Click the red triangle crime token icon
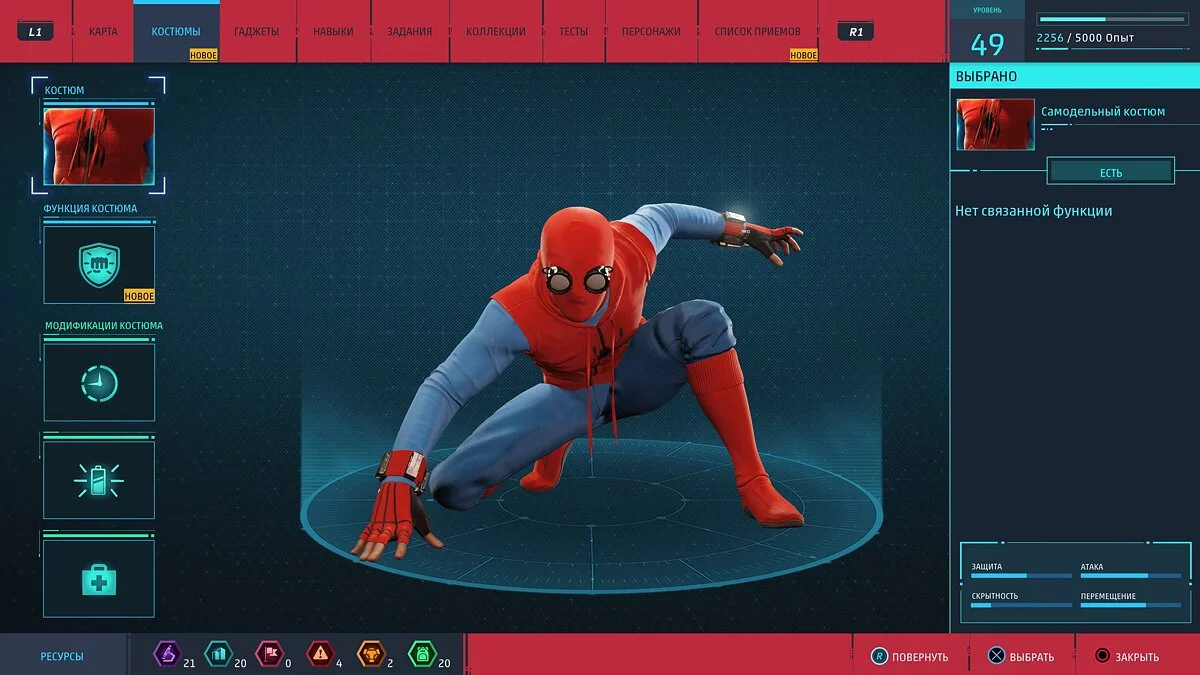This screenshot has height=675, width=1200. tap(320, 655)
